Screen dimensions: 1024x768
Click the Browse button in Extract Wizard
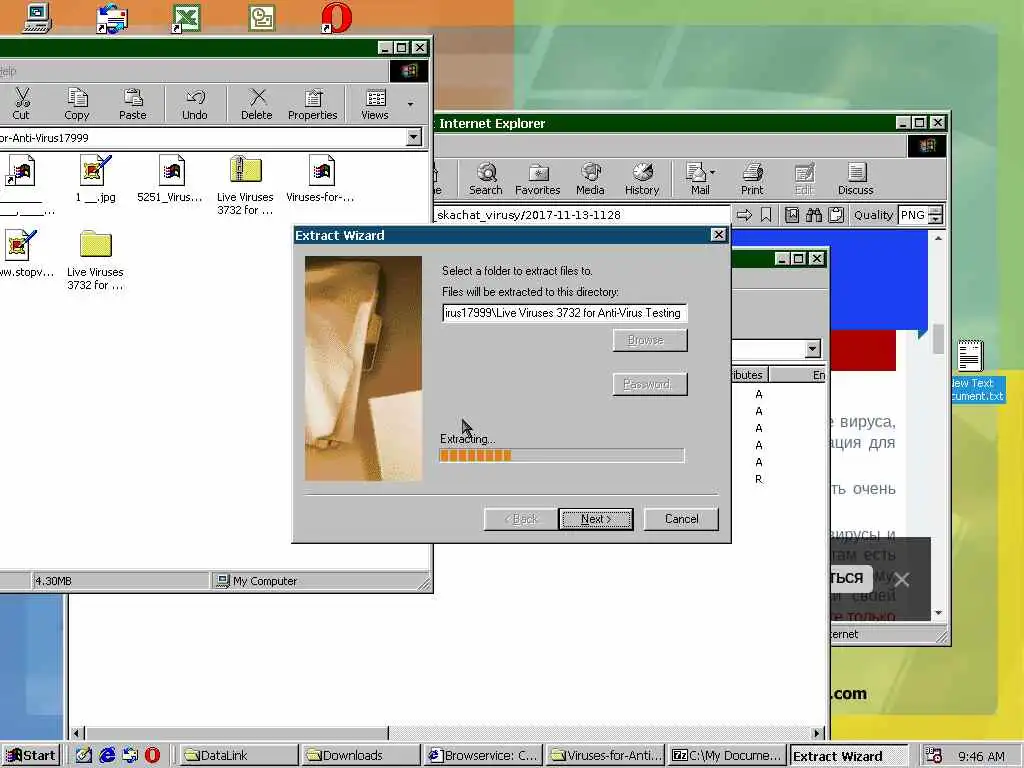650,340
